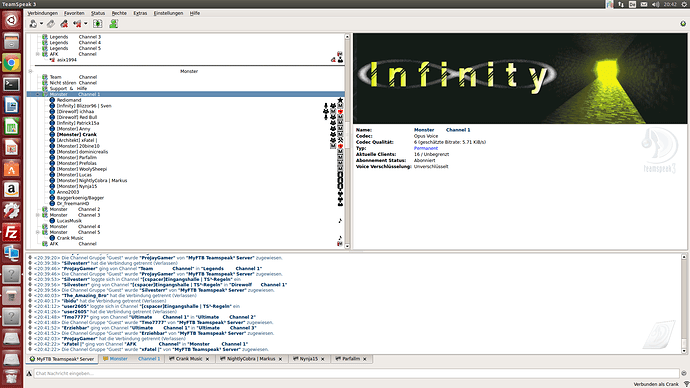Open the dropdown arrow next to away status icon
This screenshot has width=690, height=388.
(x=41, y=24)
